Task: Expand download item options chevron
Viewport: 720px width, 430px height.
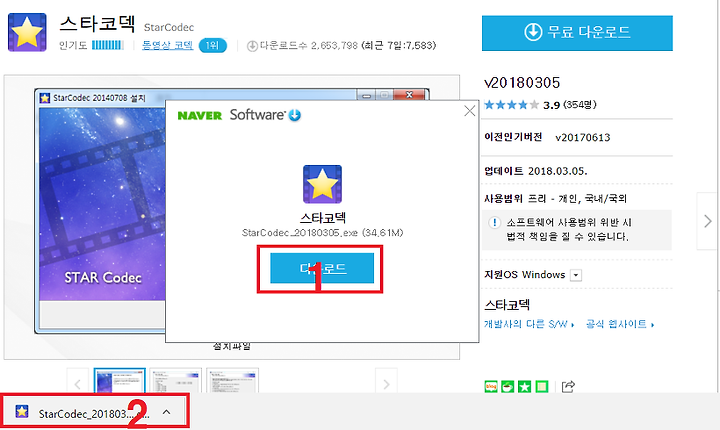Action: [167, 412]
